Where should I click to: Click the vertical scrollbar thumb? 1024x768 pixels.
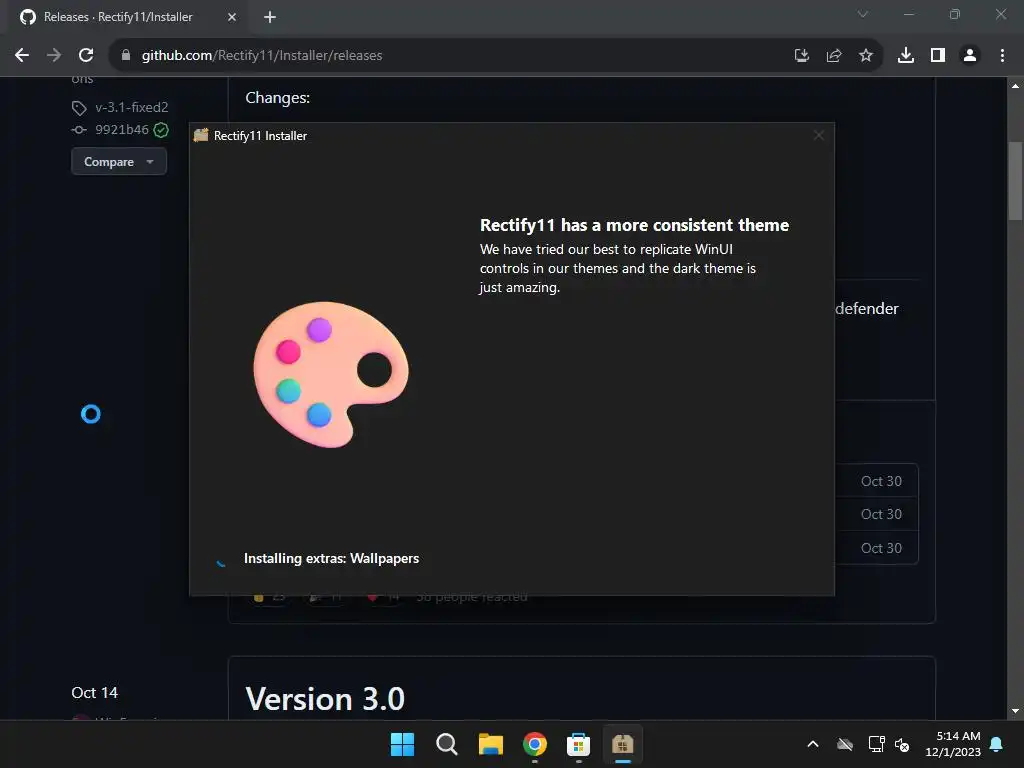click(x=1015, y=181)
